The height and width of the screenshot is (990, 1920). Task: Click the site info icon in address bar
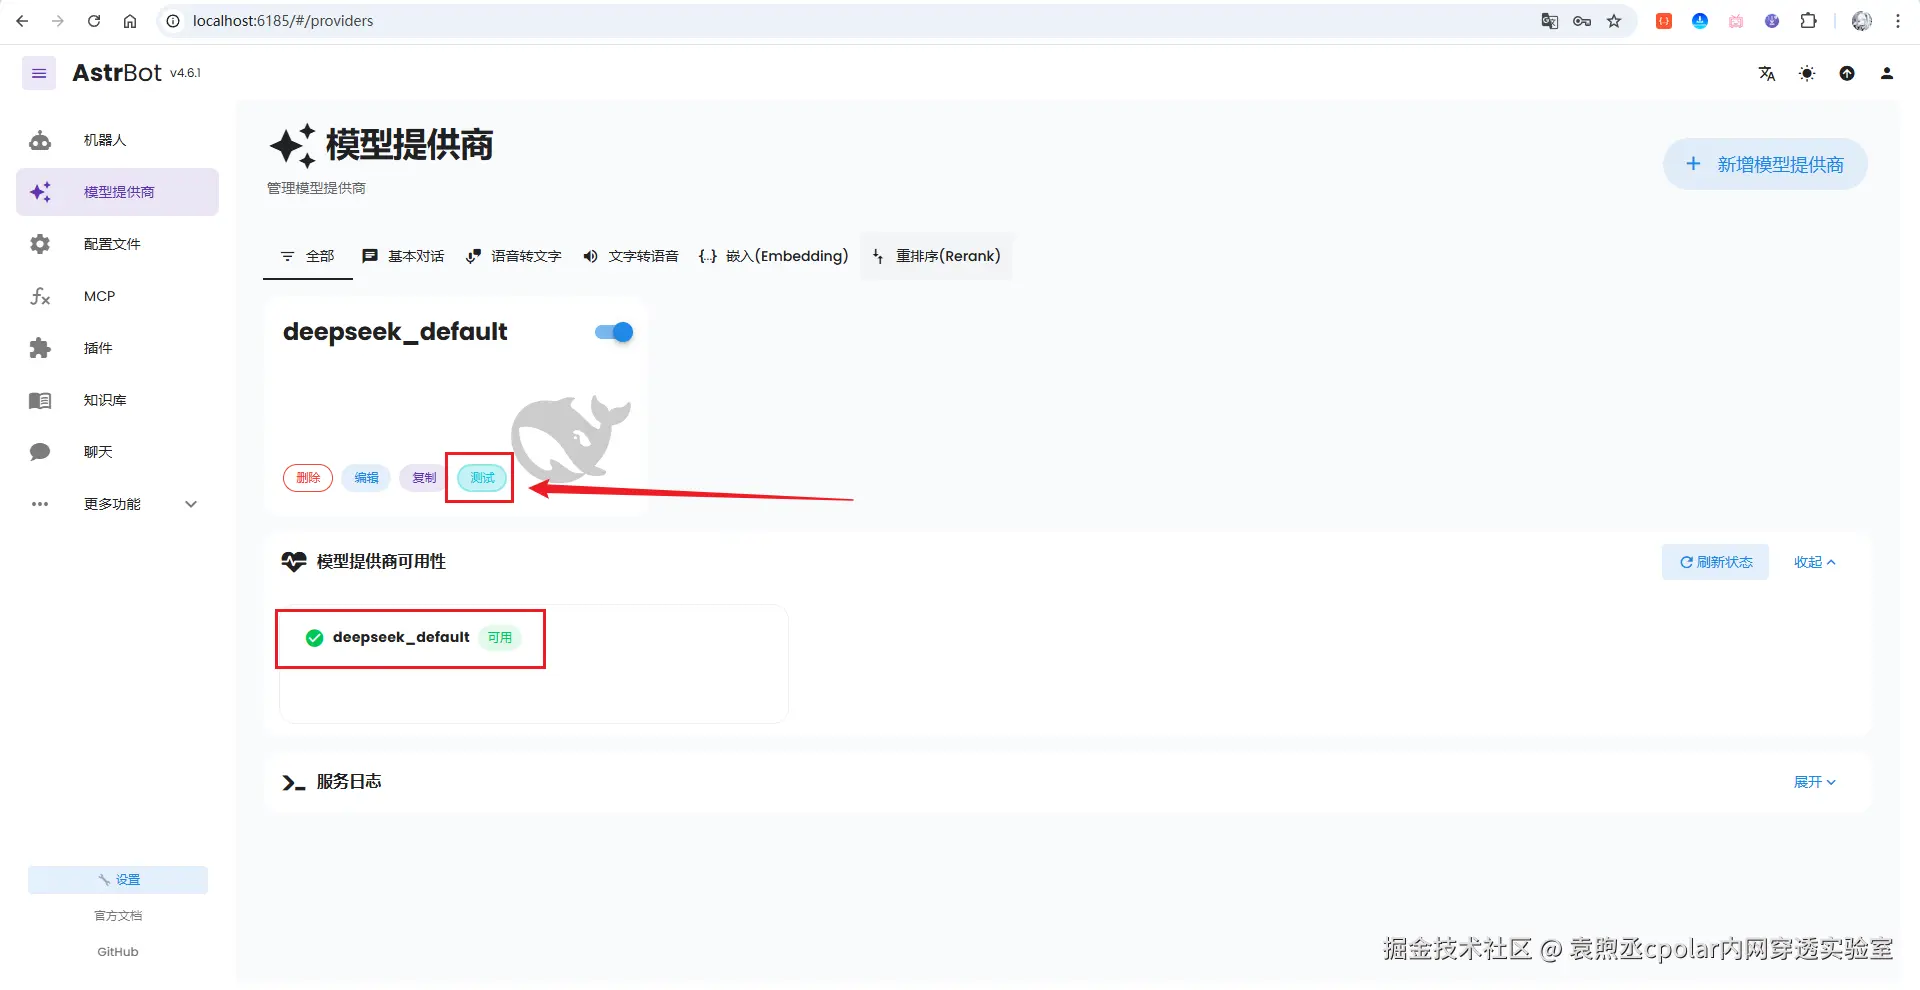click(173, 21)
